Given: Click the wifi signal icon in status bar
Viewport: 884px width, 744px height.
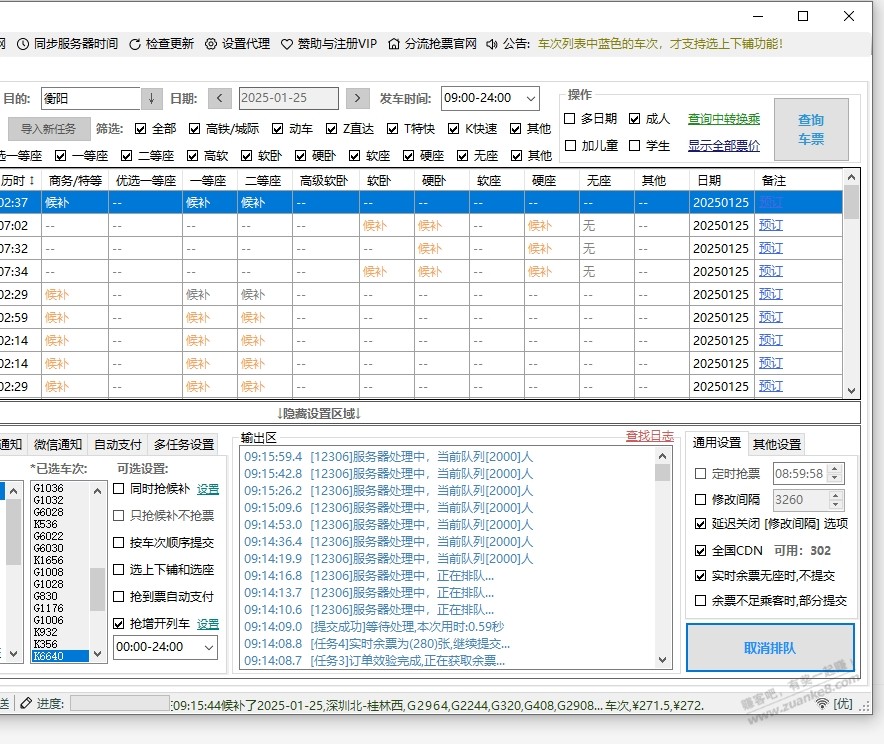Looking at the screenshot, I should pyautogui.click(x=823, y=703).
